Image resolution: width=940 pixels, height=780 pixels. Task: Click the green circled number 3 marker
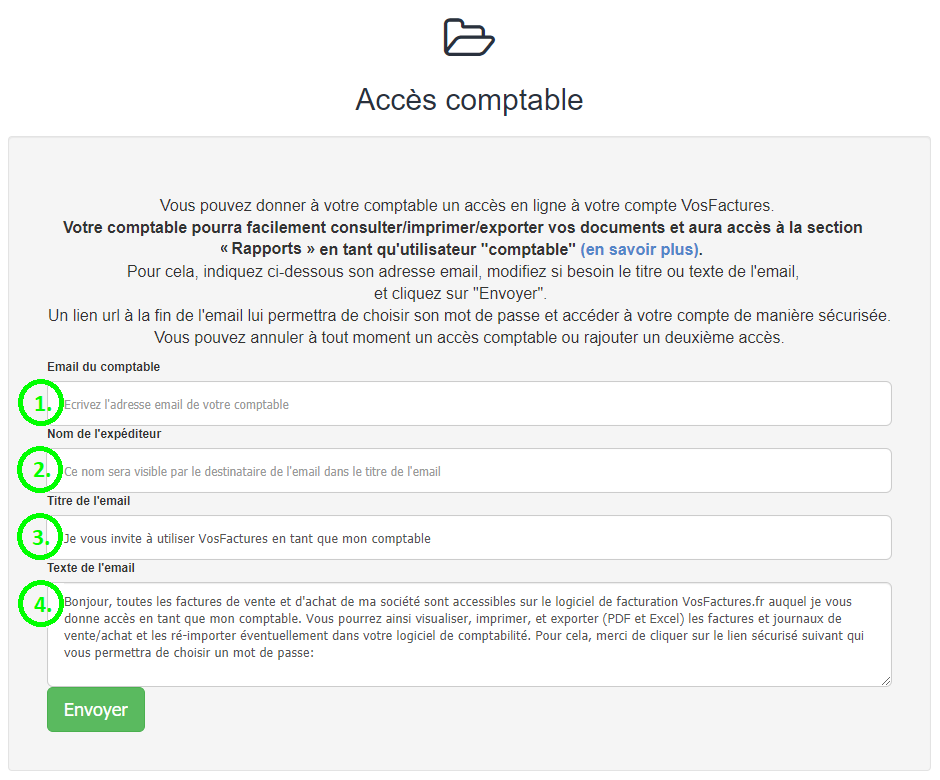tap(40, 537)
